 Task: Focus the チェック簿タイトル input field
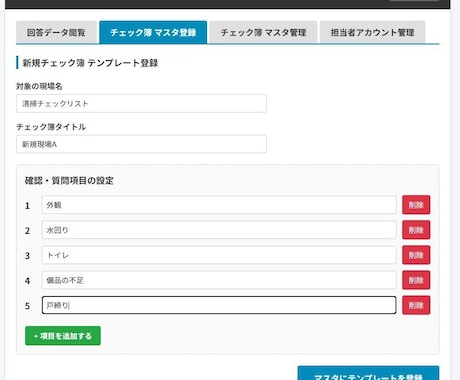point(141,144)
